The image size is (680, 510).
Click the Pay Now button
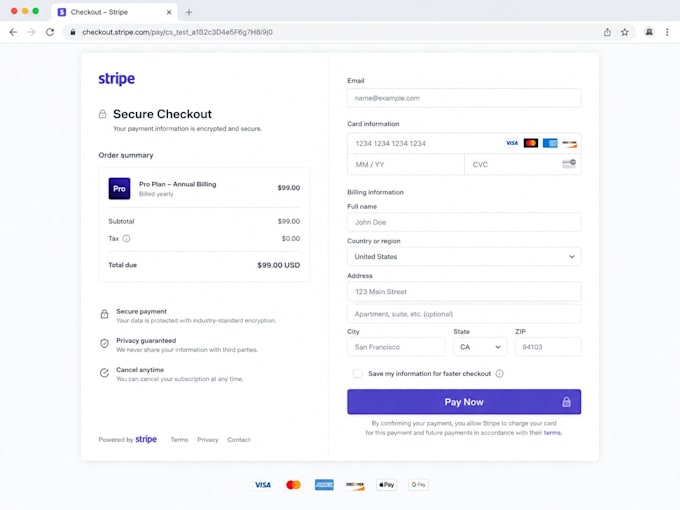tap(464, 402)
